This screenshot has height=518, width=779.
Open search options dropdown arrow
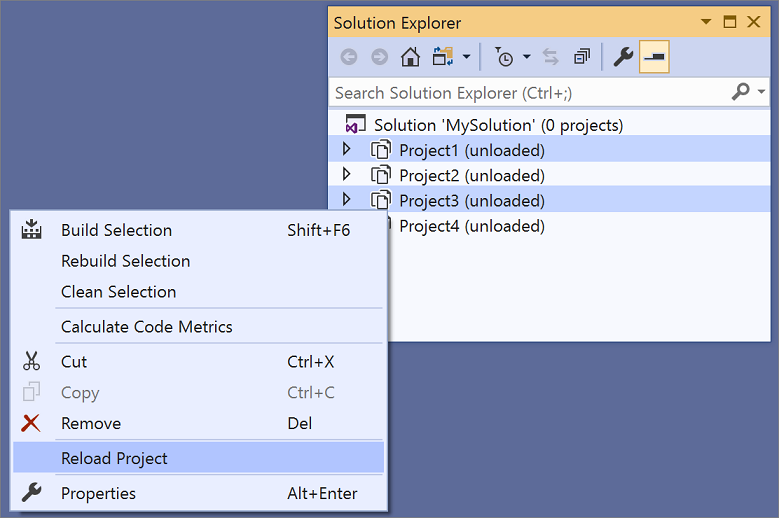[x=761, y=92]
